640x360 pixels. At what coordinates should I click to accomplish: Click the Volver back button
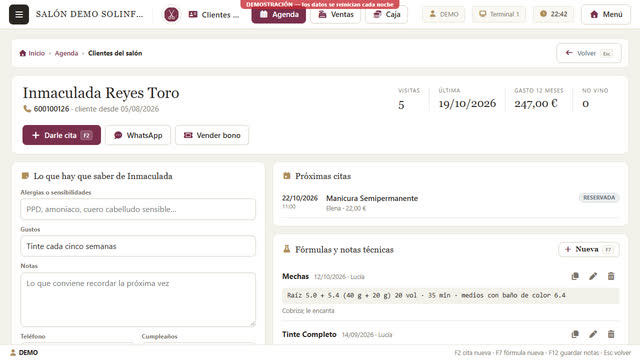[x=589, y=53]
